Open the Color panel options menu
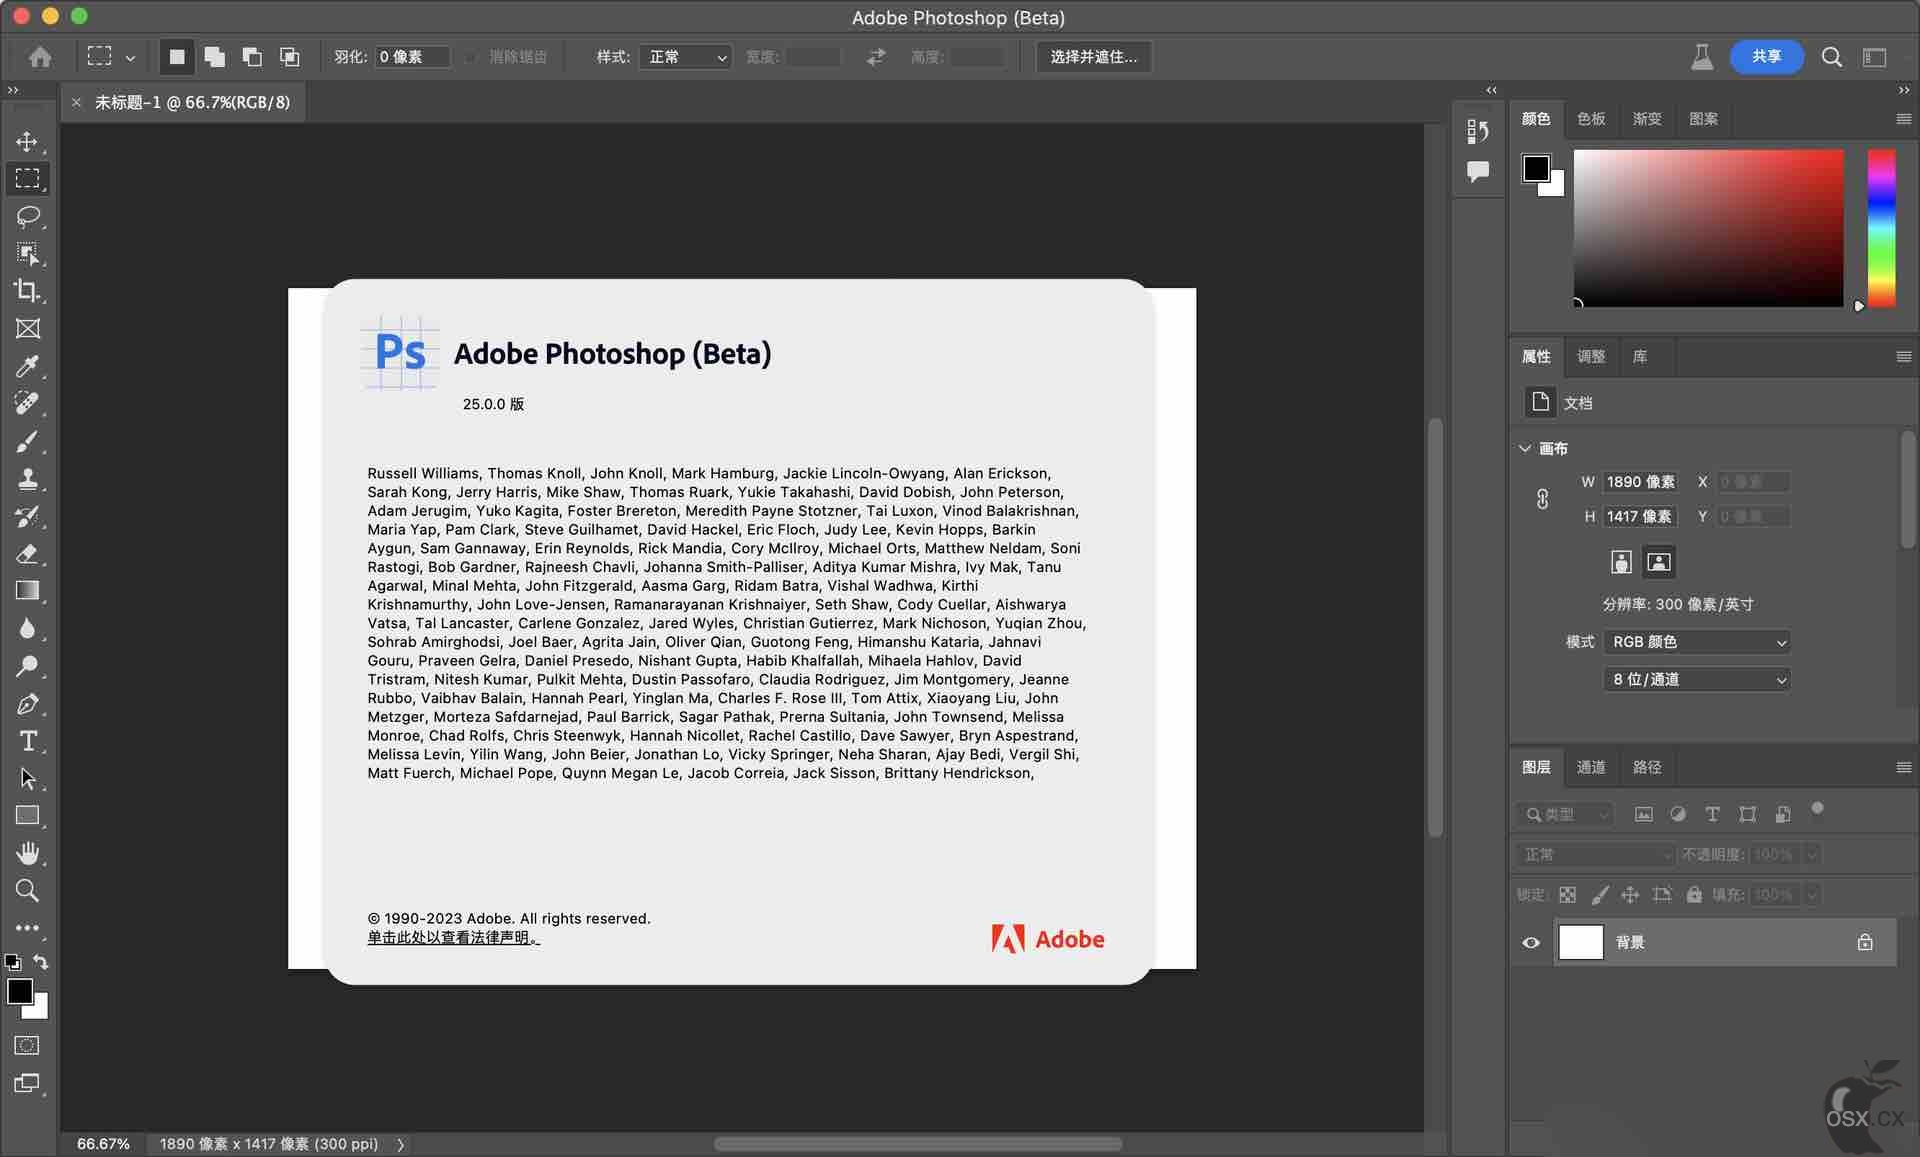 click(x=1903, y=119)
